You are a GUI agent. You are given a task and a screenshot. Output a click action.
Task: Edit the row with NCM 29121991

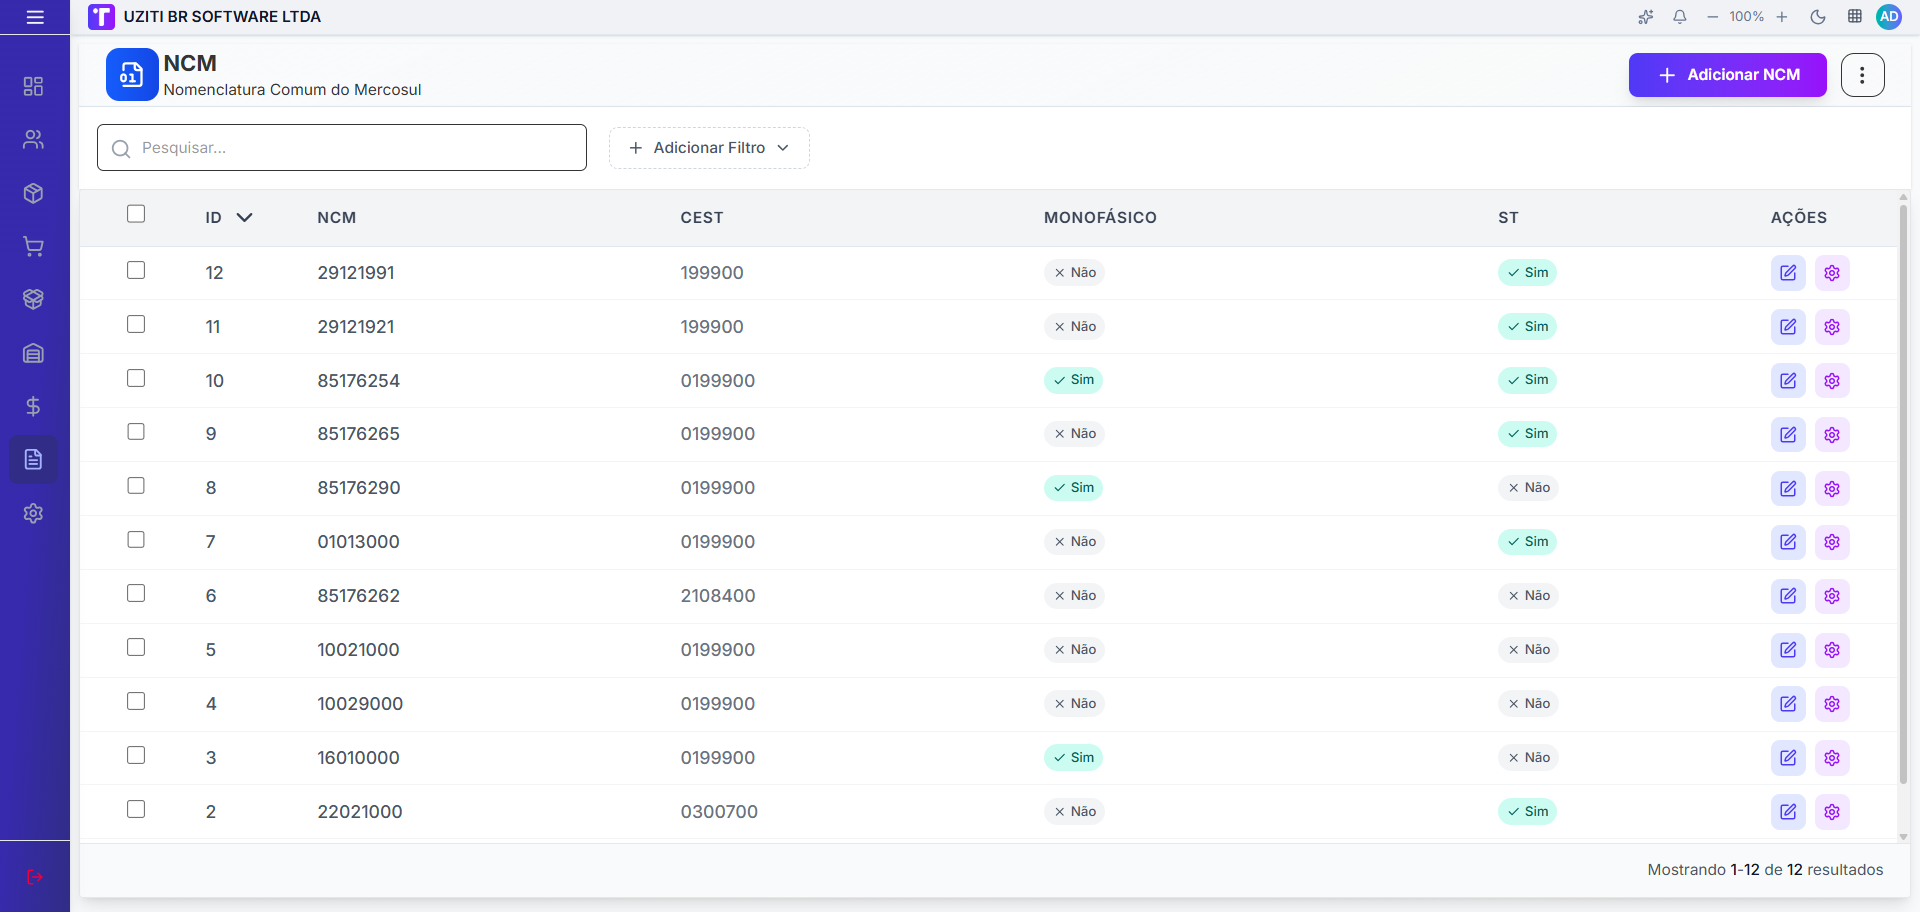point(1788,273)
